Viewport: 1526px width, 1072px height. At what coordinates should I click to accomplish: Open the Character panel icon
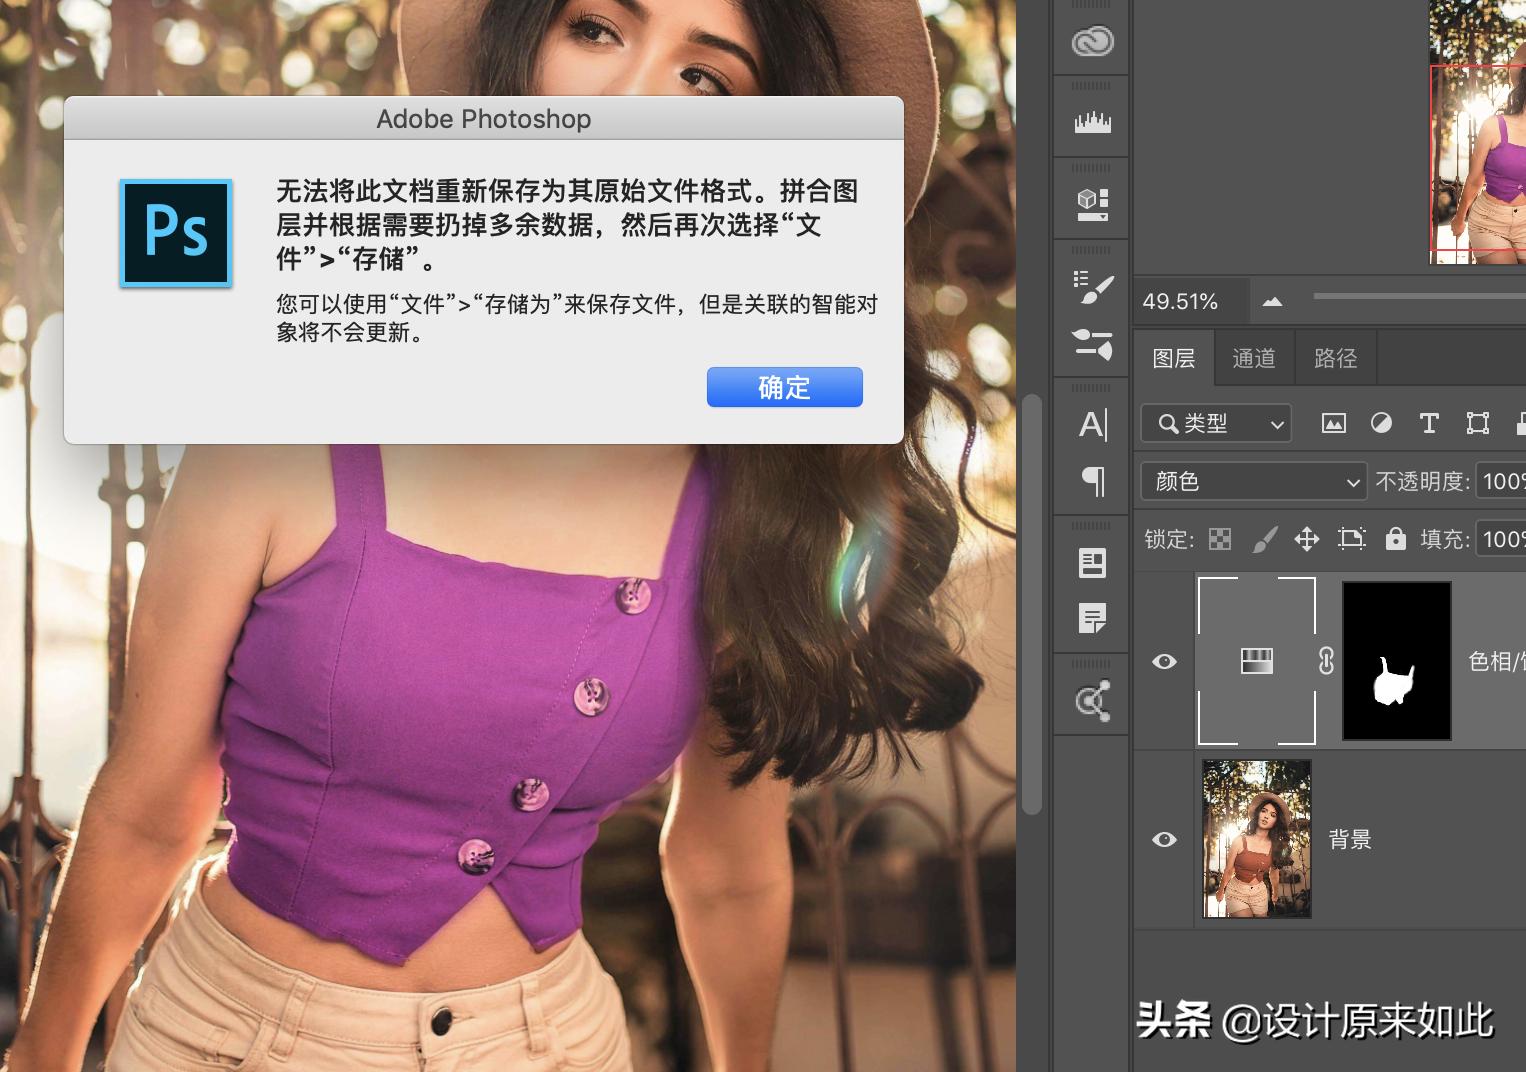click(1091, 424)
